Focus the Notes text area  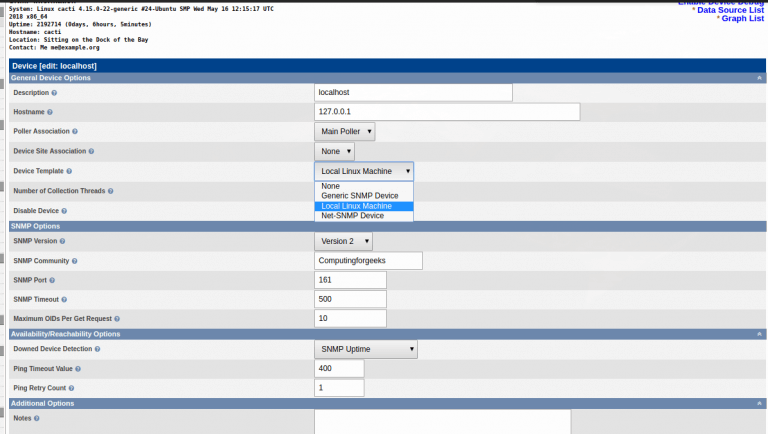coord(441,421)
